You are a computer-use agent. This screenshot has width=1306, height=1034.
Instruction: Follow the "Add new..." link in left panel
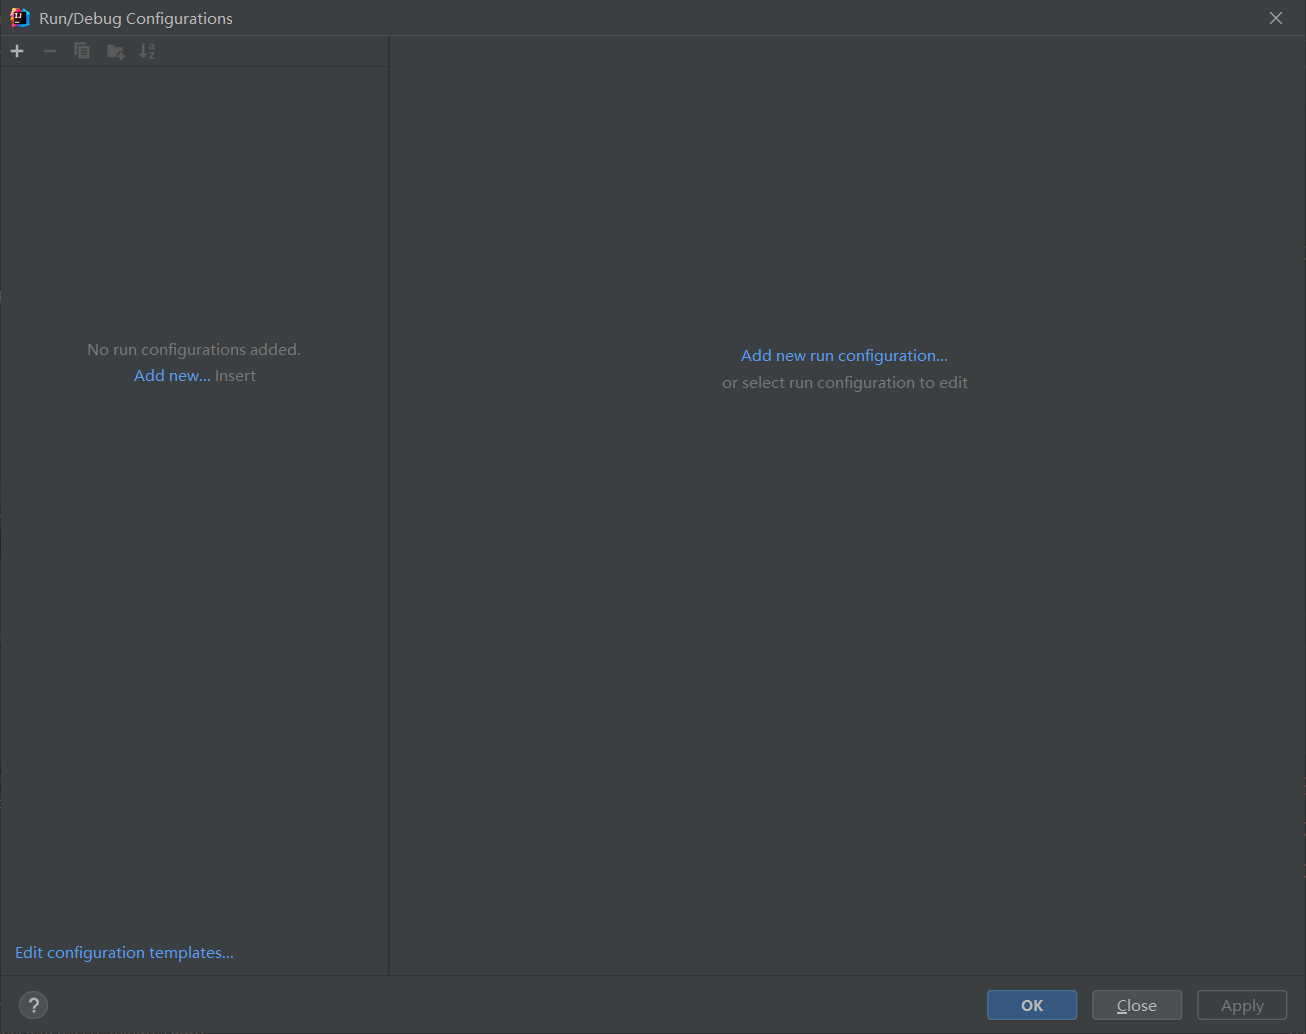point(172,376)
